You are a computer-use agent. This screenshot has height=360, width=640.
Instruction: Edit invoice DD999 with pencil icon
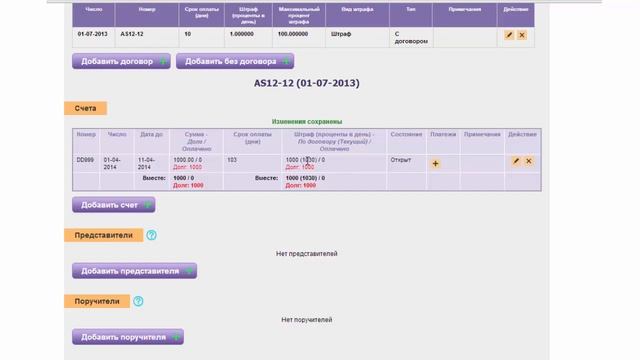tap(516, 161)
